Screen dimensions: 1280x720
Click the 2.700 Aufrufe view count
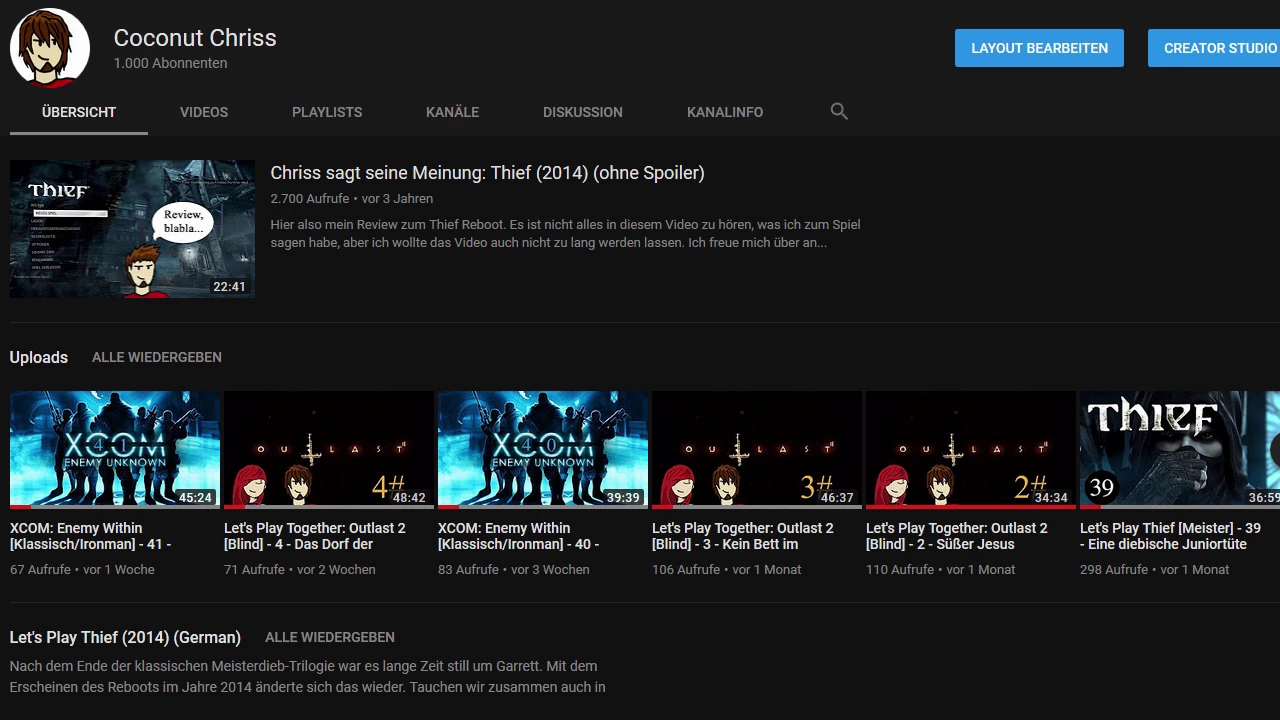(x=309, y=199)
